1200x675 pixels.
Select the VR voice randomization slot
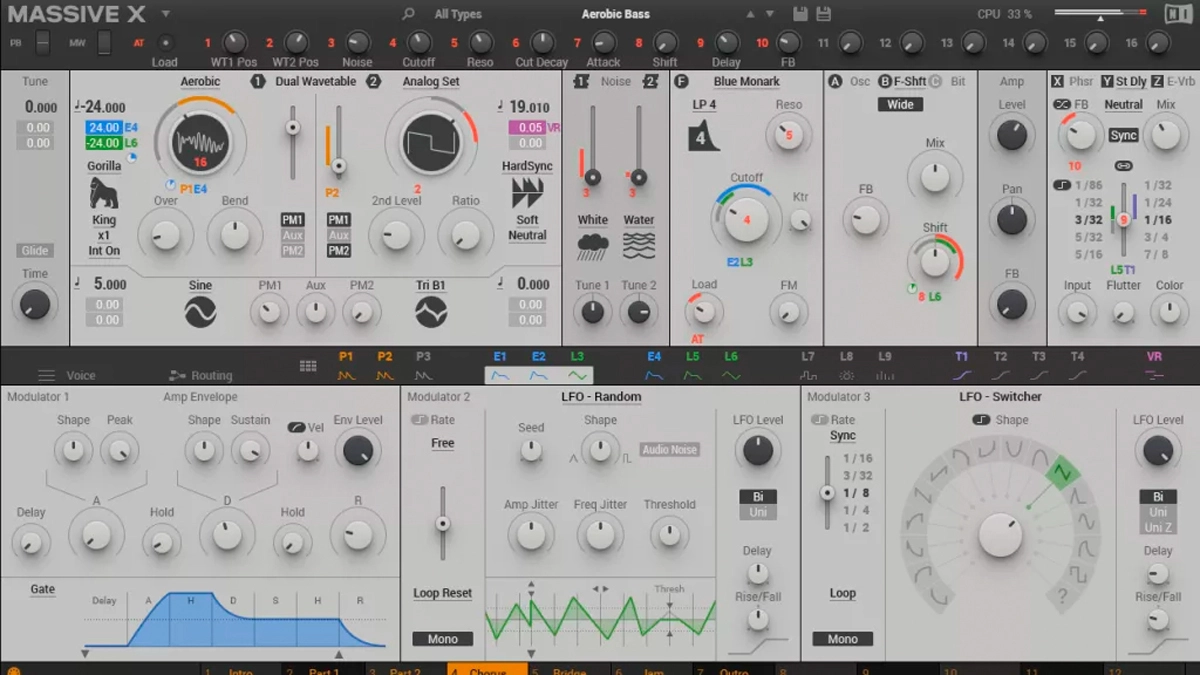(x=1154, y=366)
